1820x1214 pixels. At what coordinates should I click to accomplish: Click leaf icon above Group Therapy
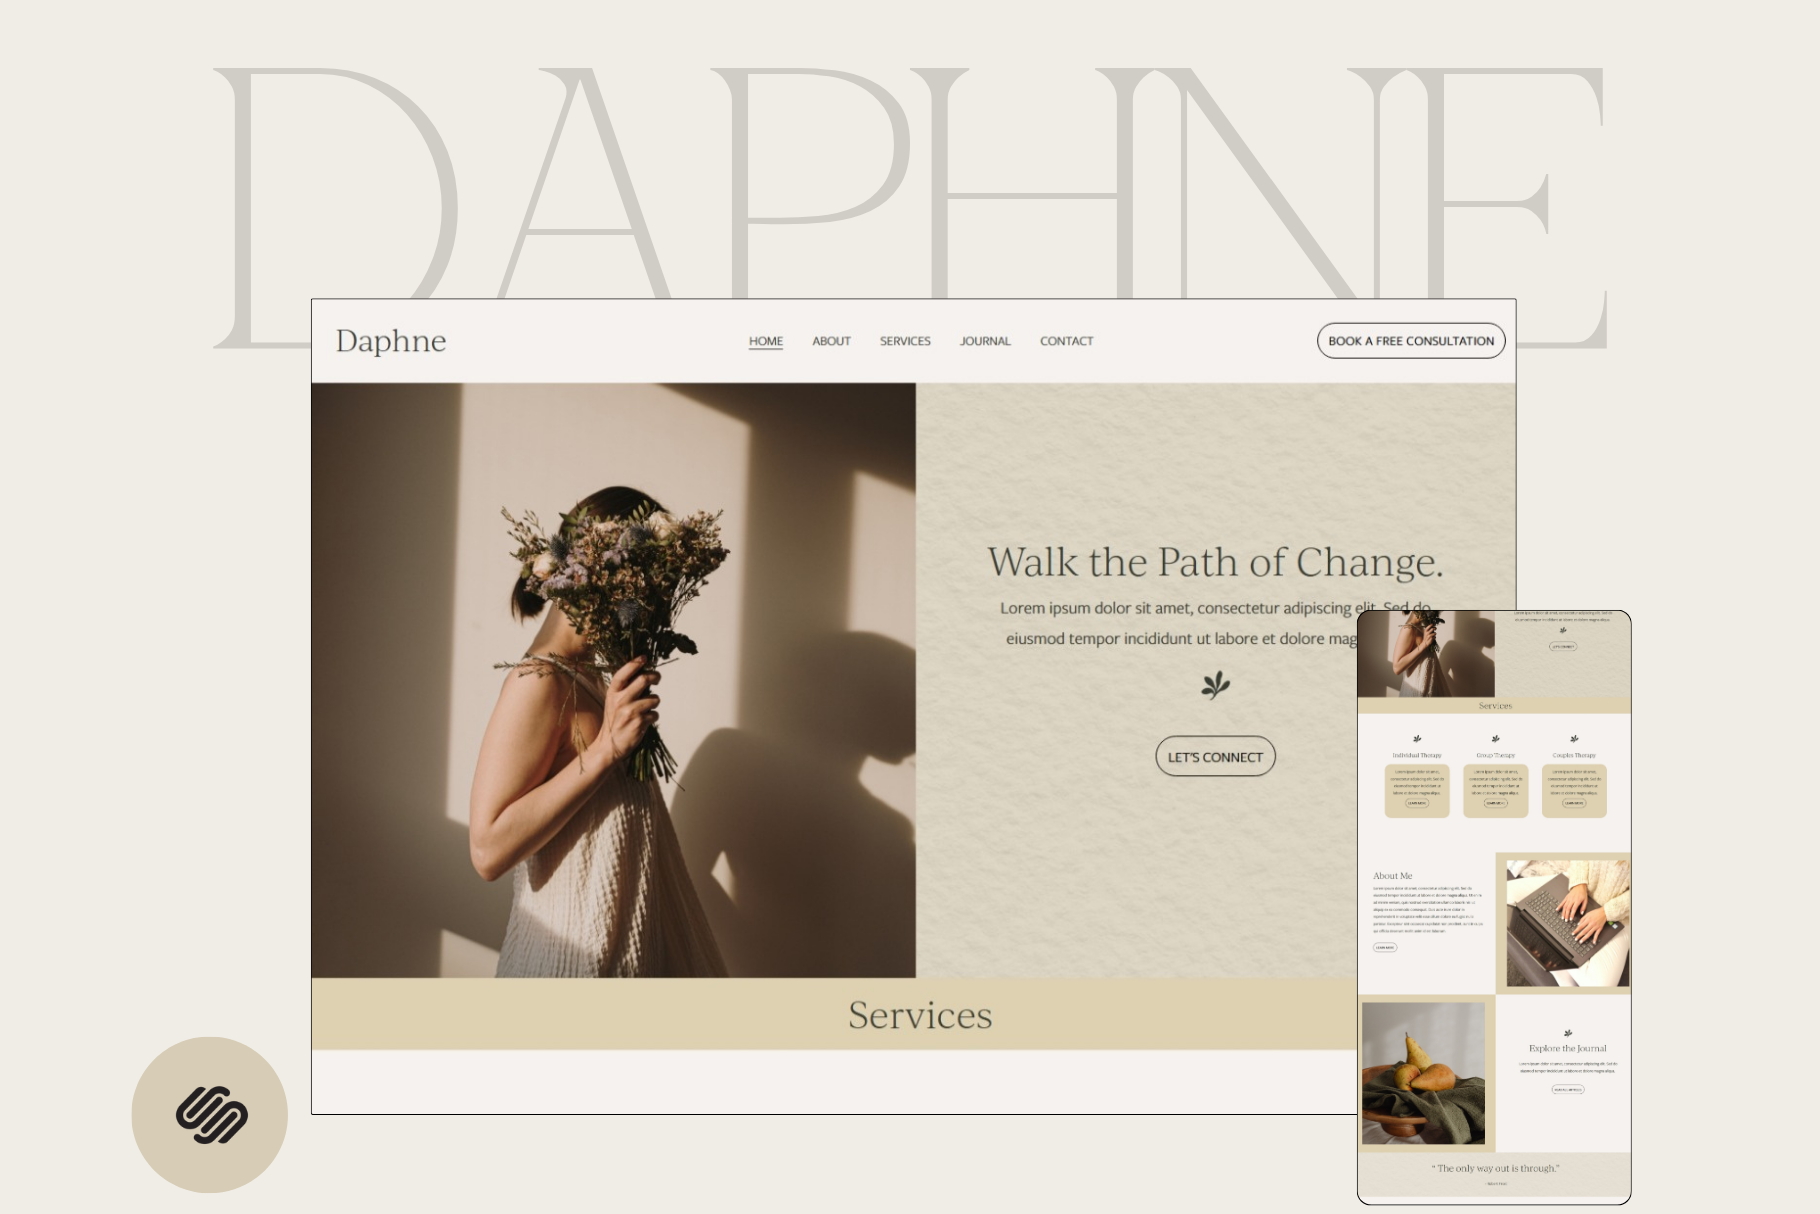pos(1495,739)
